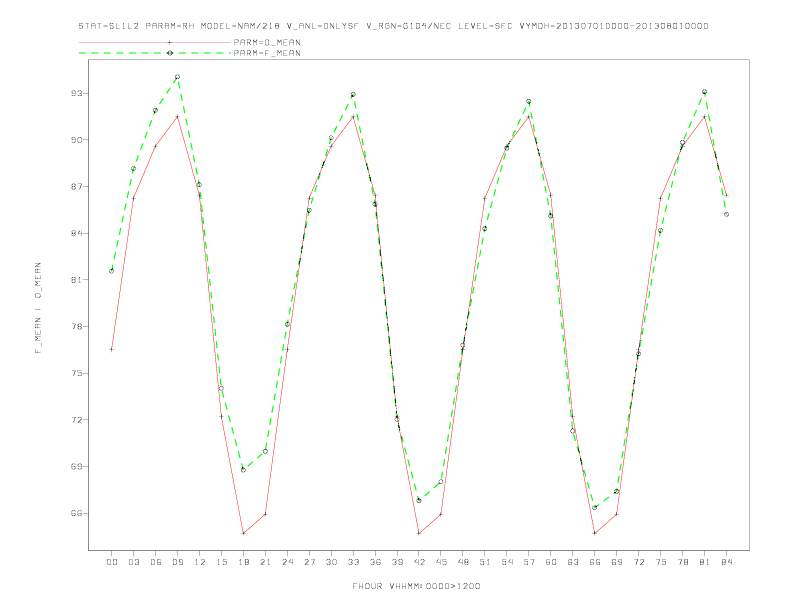The width and height of the screenshot is (792, 612).
Task: Click red O_MEAN plus marker at hour 66 minimum
Action: [595, 533]
